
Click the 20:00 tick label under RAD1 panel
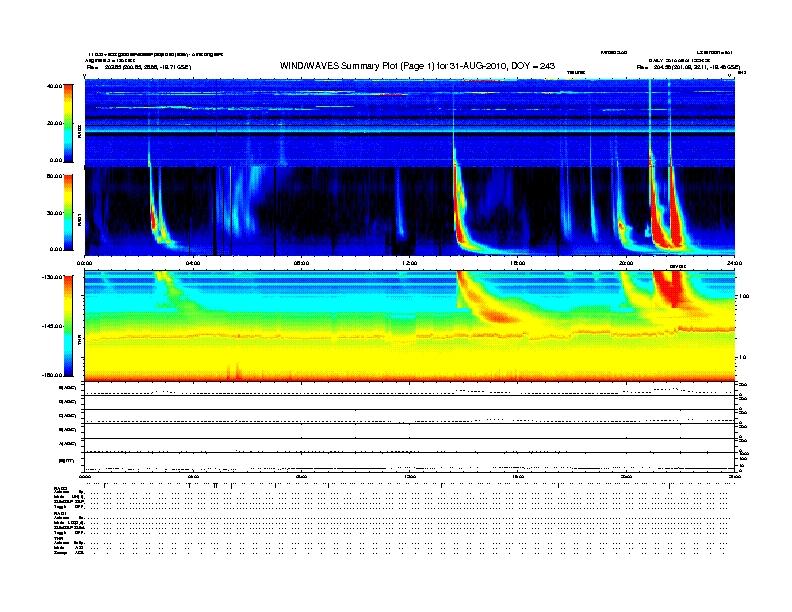[x=626, y=263]
